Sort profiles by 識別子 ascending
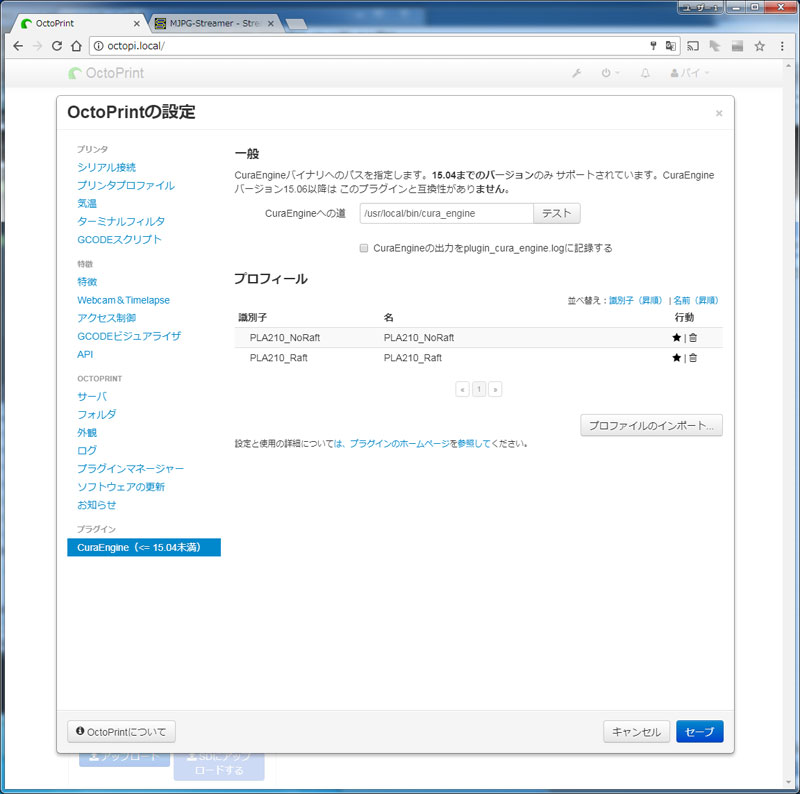Image resolution: width=800 pixels, height=794 pixels. [635, 300]
